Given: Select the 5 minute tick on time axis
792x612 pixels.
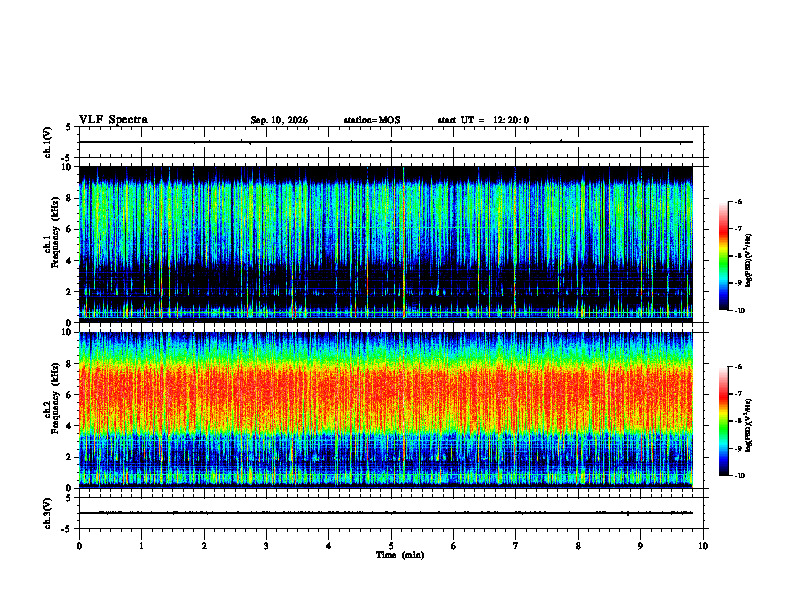Looking at the screenshot, I should point(391,546).
